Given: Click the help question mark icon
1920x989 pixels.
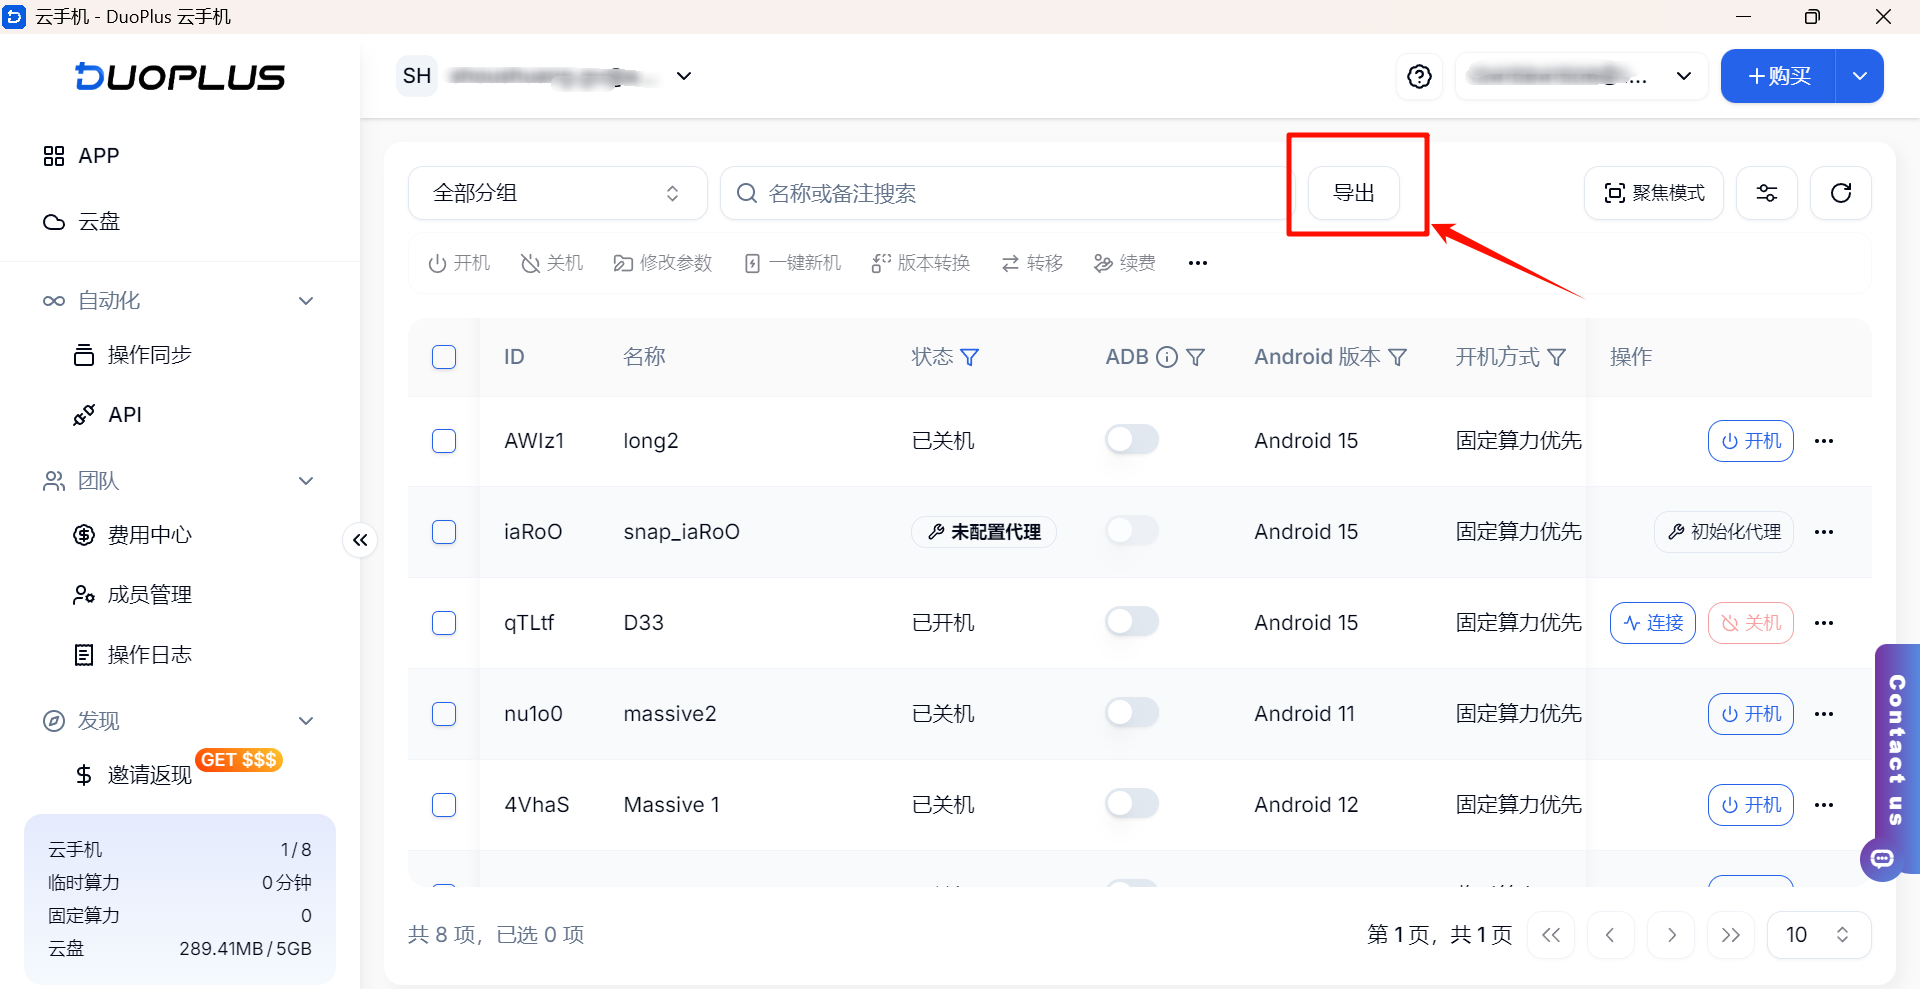Looking at the screenshot, I should click(1419, 76).
